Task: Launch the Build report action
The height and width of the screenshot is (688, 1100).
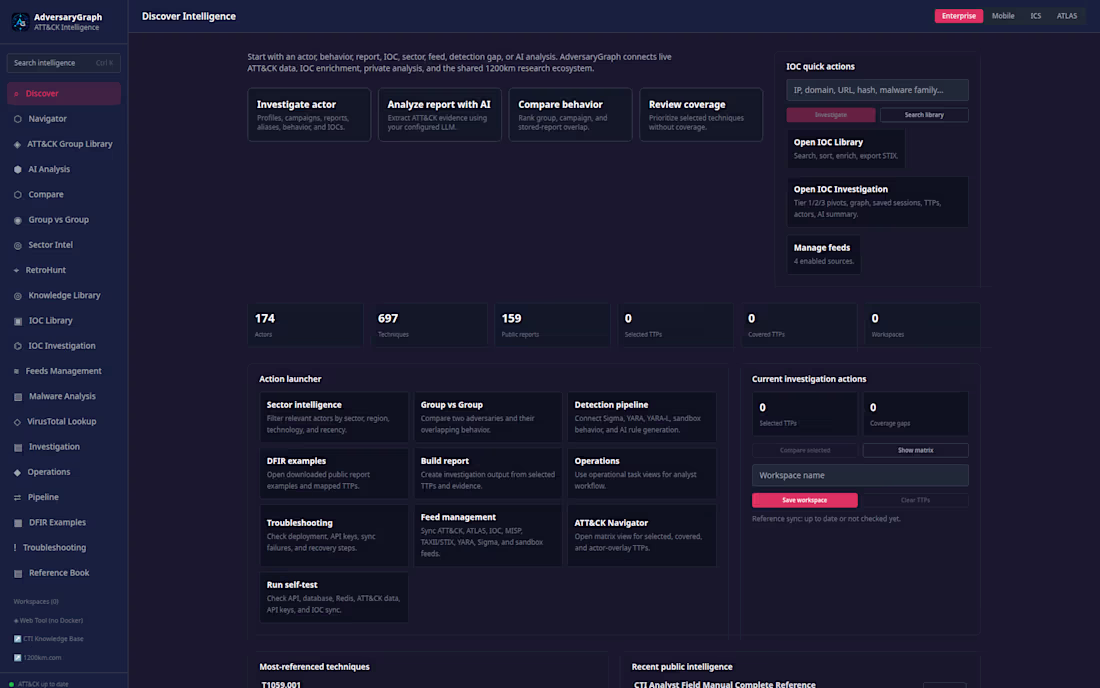Action: (488, 473)
